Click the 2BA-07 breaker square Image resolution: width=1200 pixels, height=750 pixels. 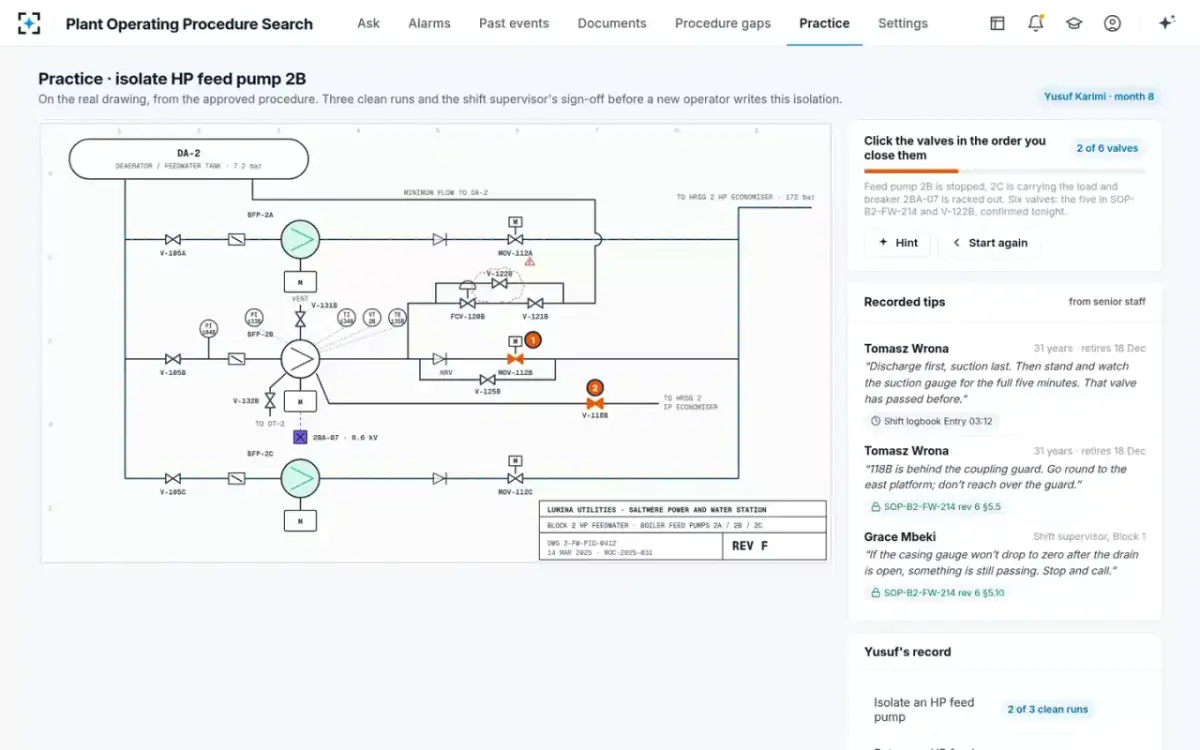point(300,437)
